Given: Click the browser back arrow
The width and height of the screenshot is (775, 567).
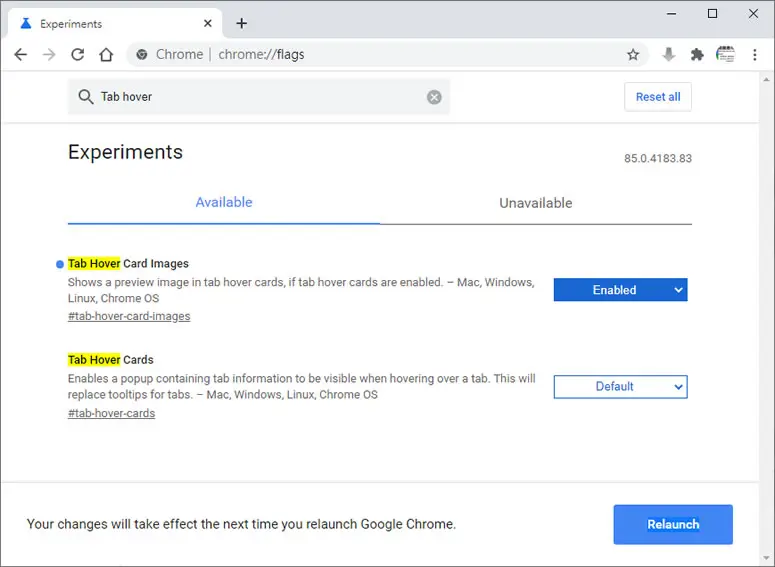Looking at the screenshot, I should click(21, 54).
